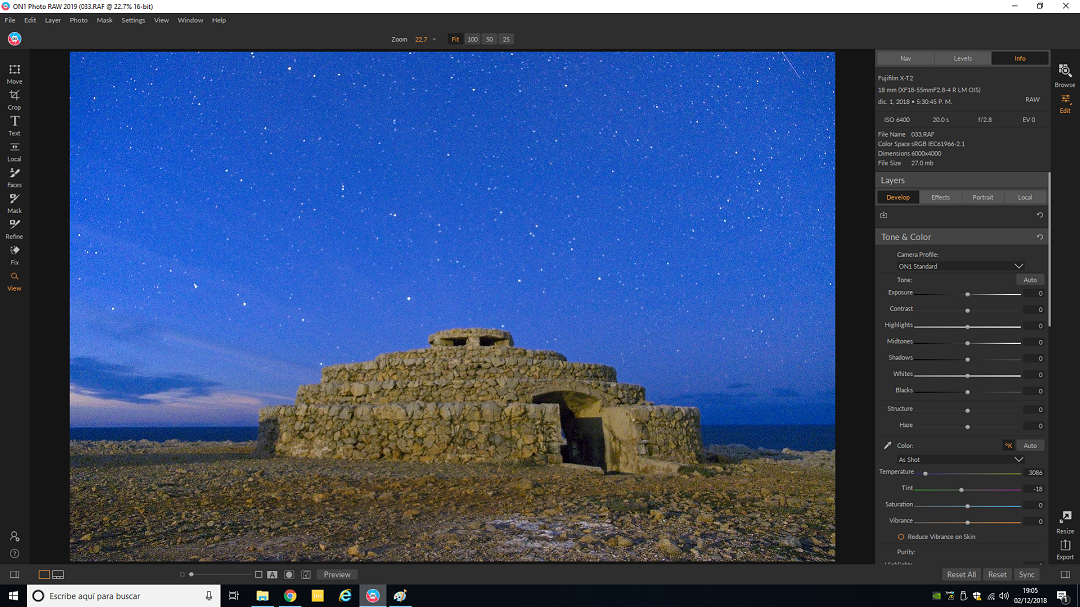Set zoom to 100 percent

click(x=472, y=39)
